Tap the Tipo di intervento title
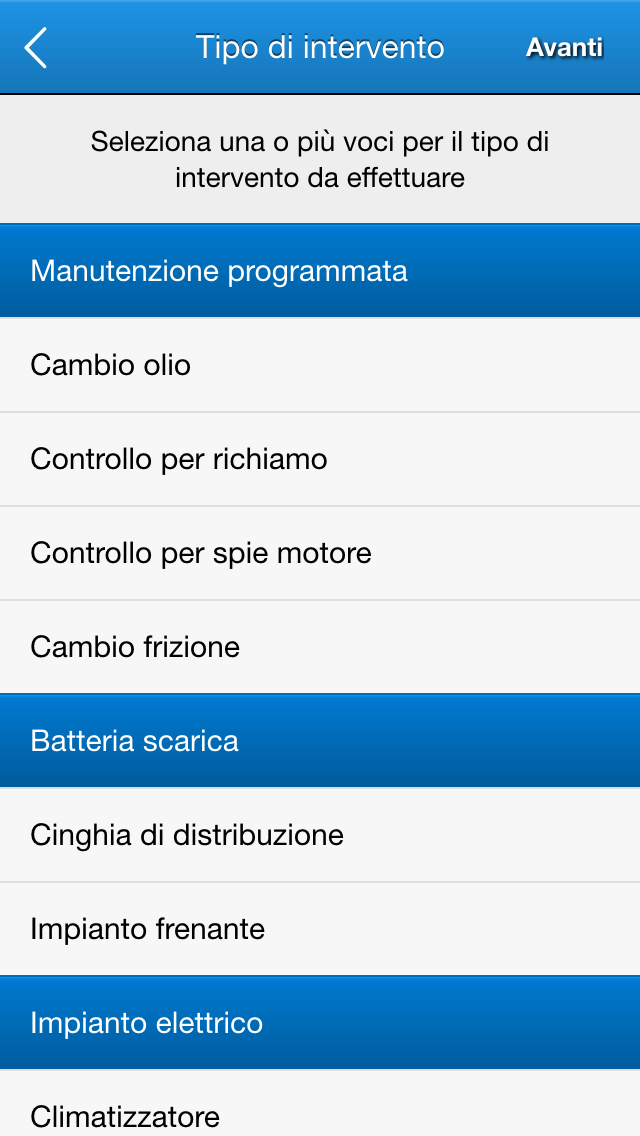Image resolution: width=640 pixels, height=1136 pixels. pos(320,47)
